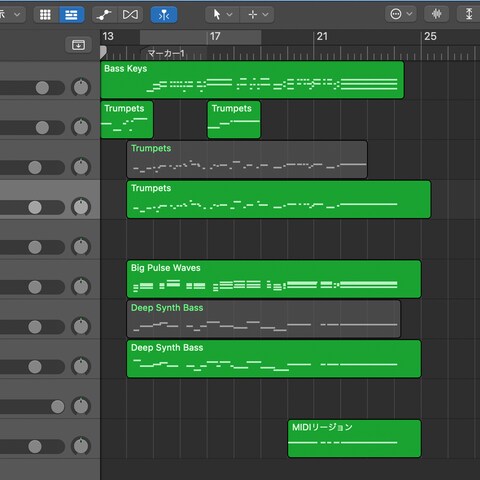This screenshot has height=480, width=480.
Task: Click the global tracks tray icon button
Action: pyautogui.click(x=78, y=45)
